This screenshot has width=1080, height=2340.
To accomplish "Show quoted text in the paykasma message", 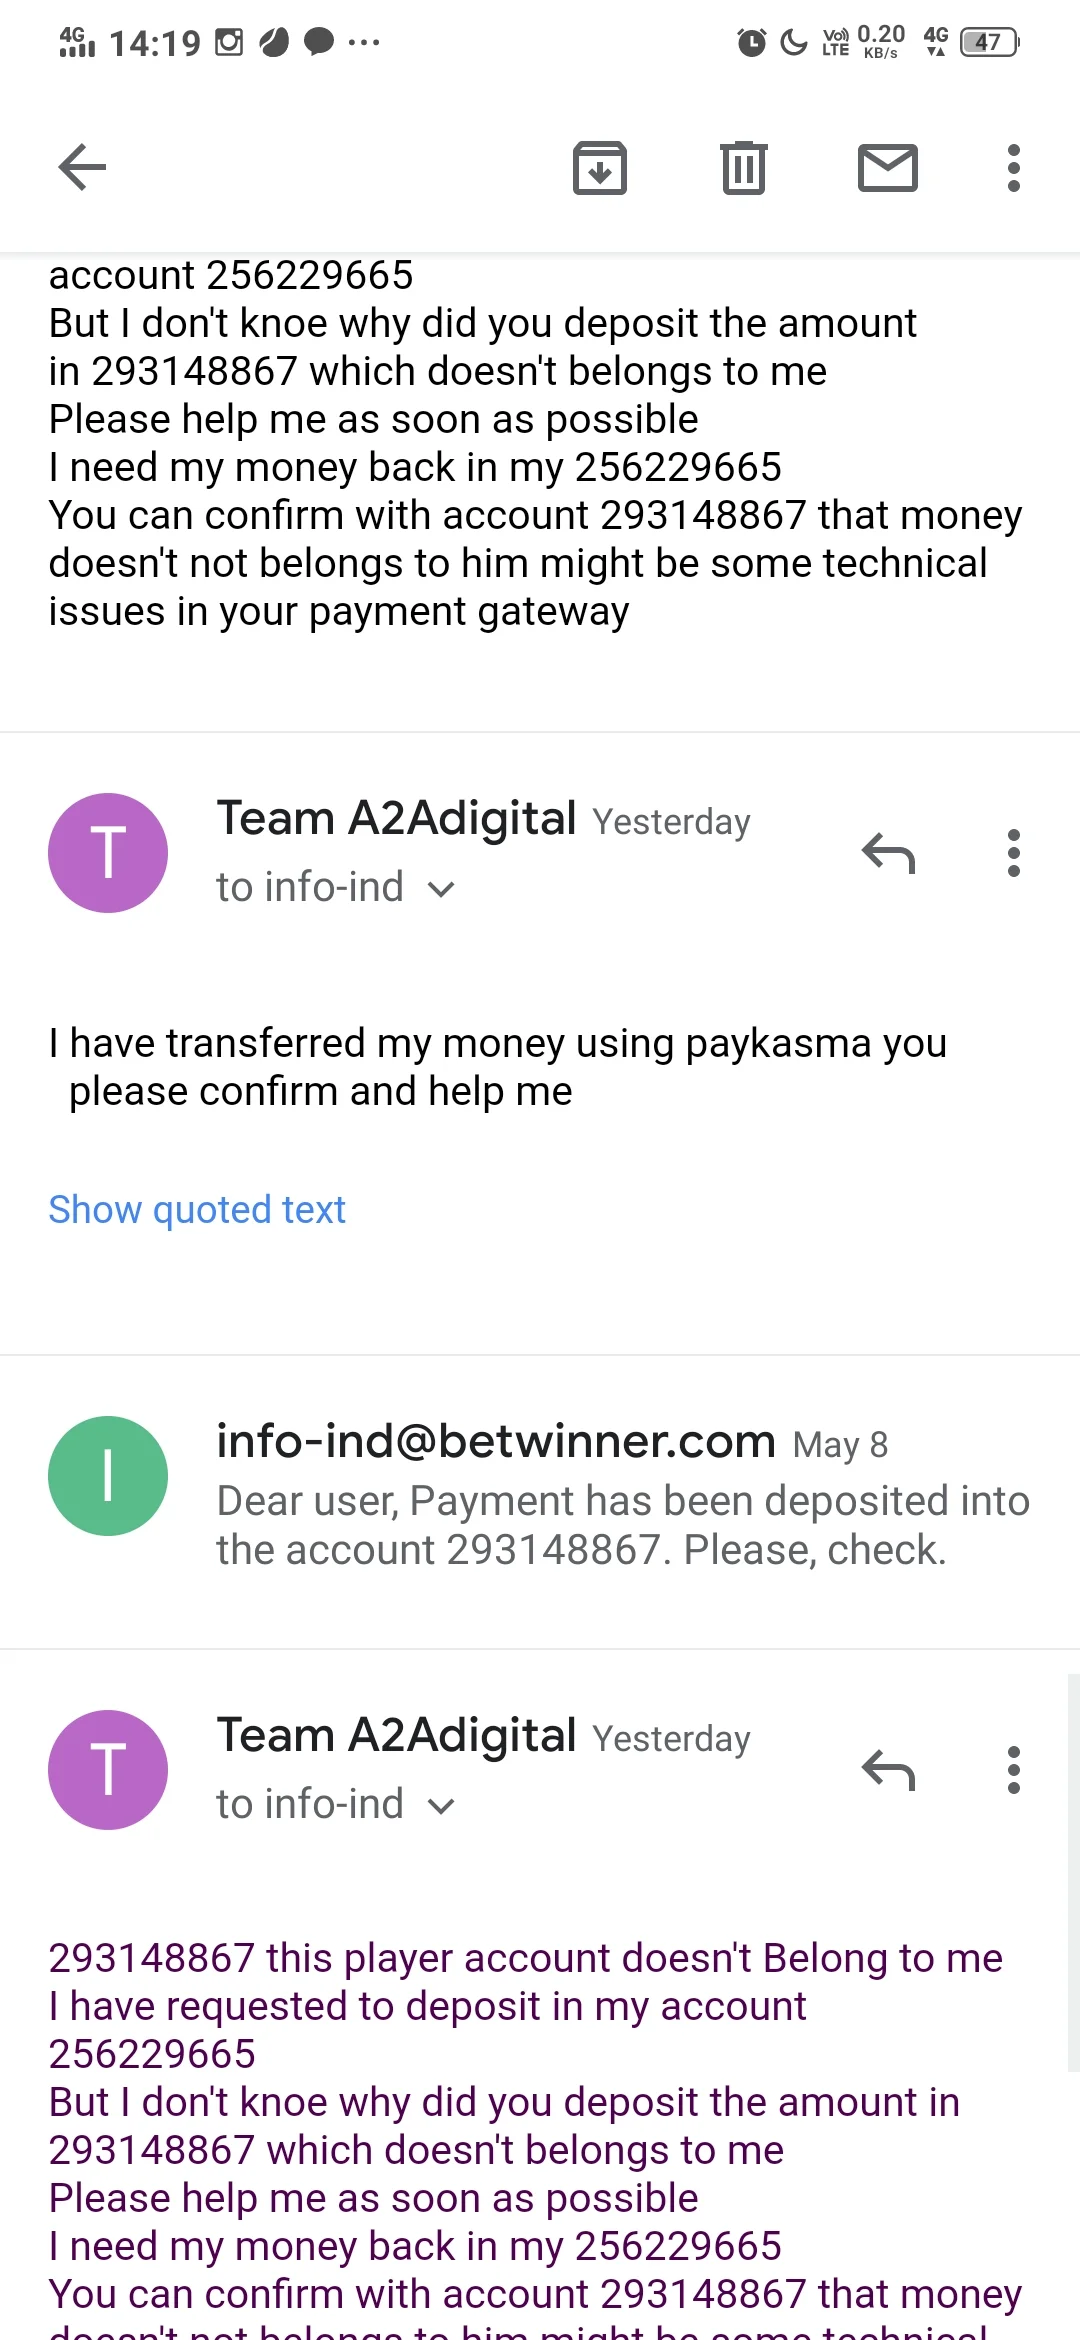I will 197,1210.
